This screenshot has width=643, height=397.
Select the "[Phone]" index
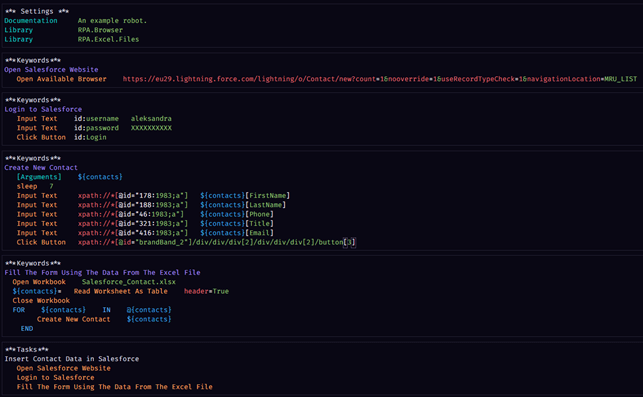click(259, 214)
